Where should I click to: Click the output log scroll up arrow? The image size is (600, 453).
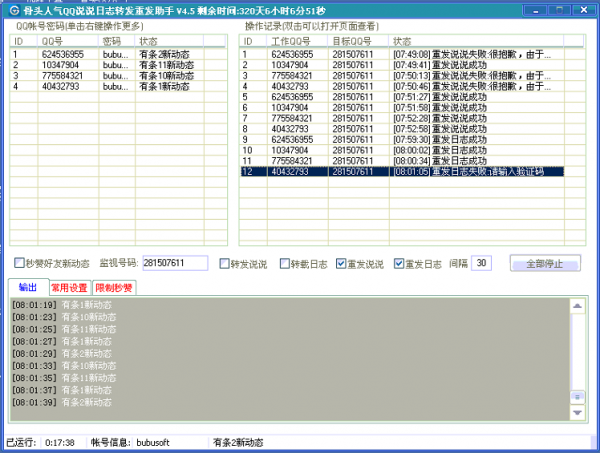pyautogui.click(x=577, y=306)
